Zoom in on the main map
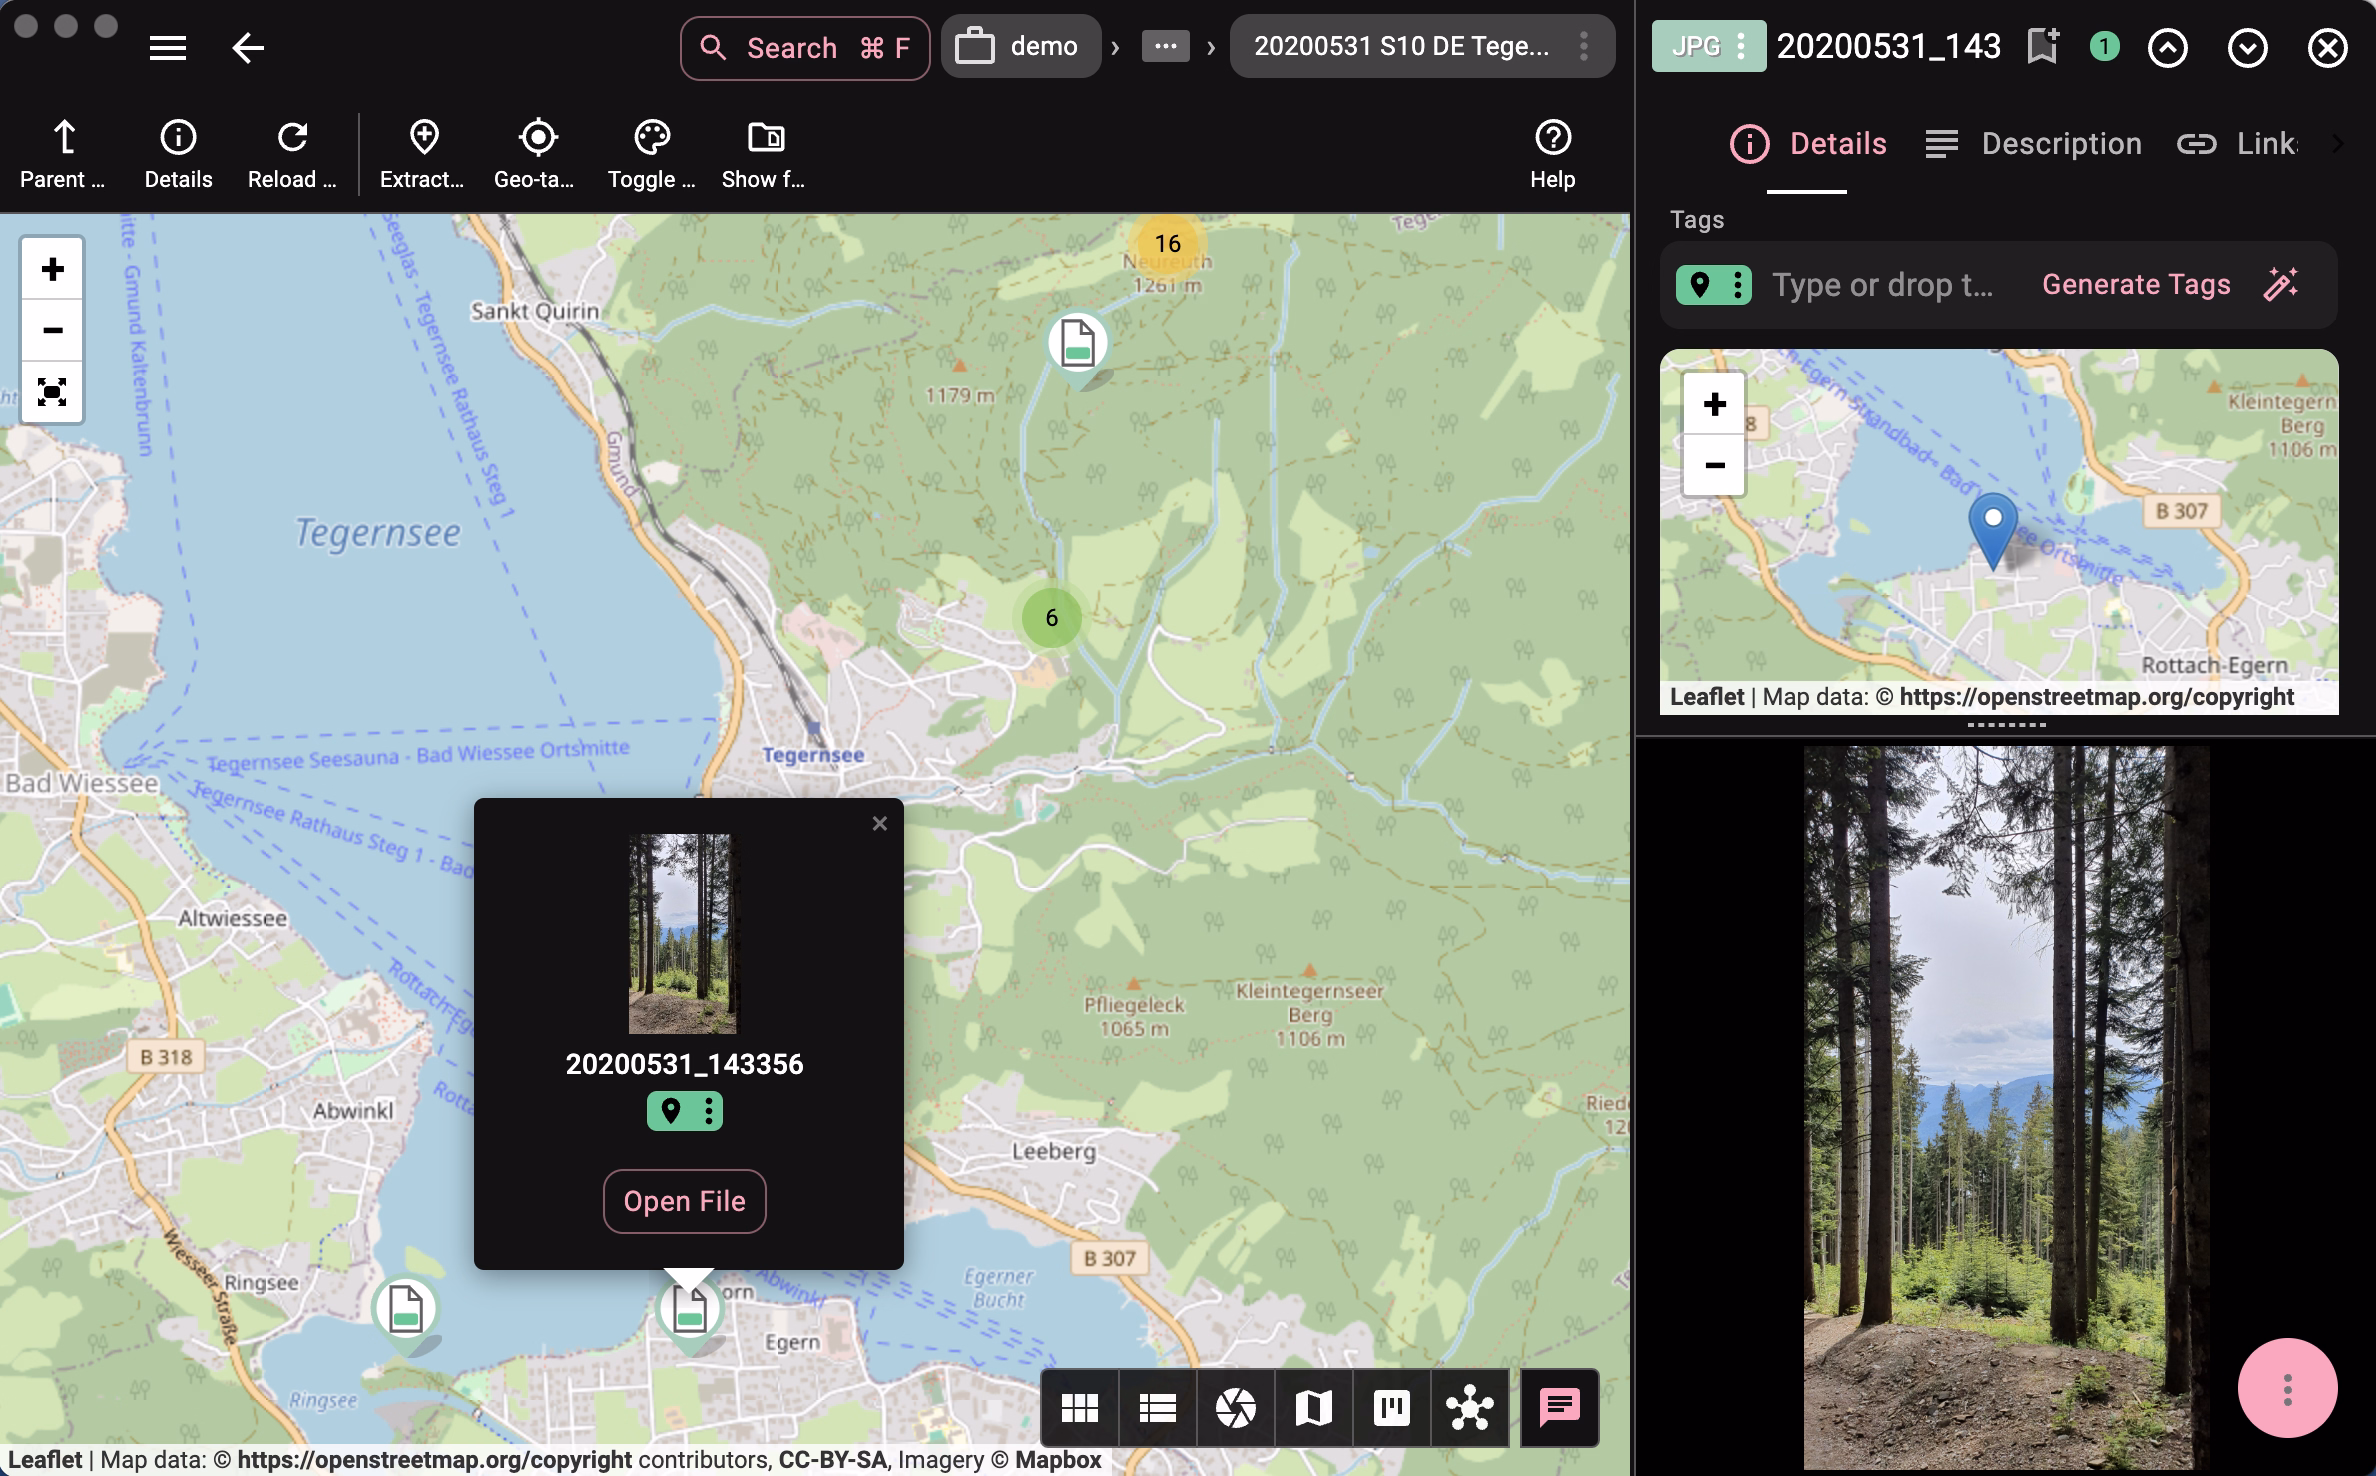This screenshot has height=1476, width=2376. coord(52,269)
